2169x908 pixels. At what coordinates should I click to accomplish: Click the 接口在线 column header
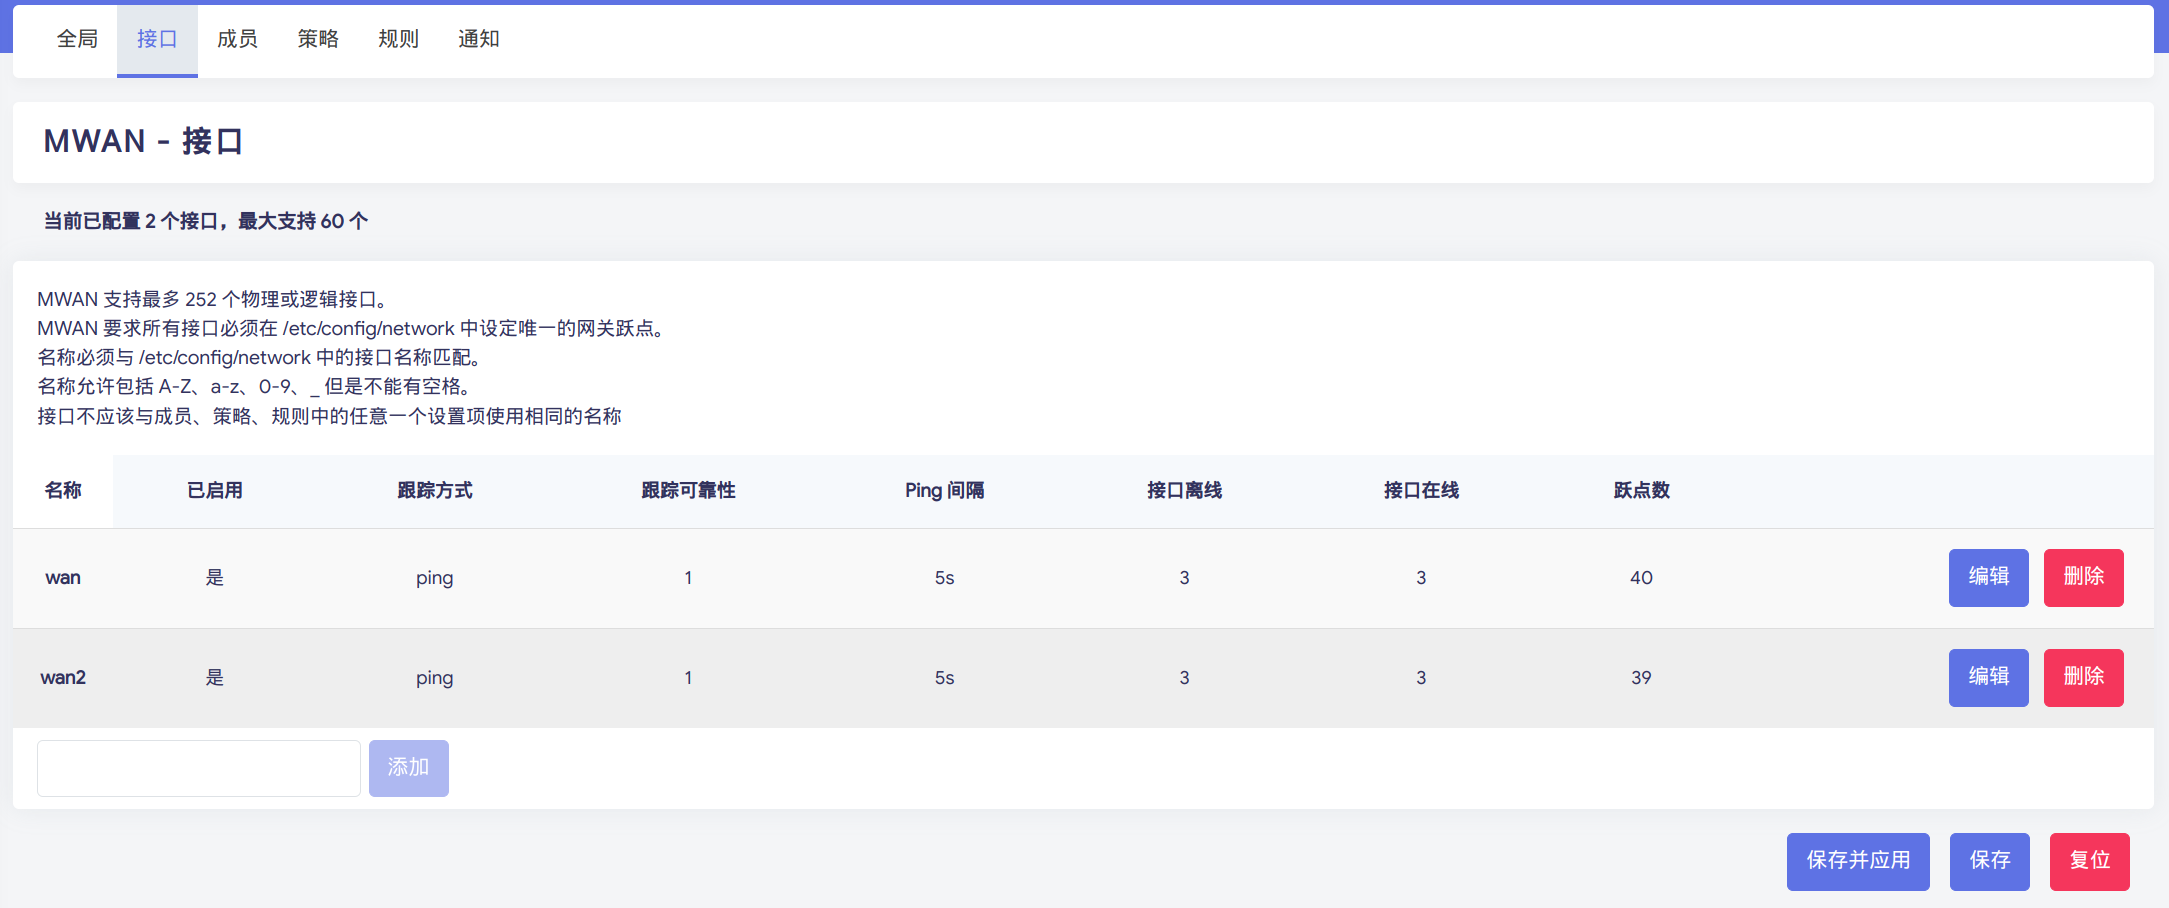1421,490
